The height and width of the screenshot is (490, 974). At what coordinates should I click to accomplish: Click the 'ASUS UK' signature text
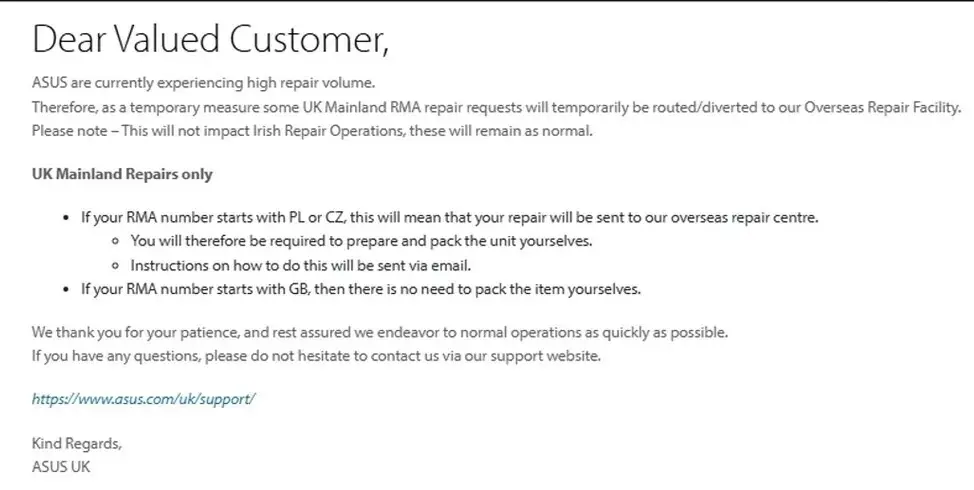[x=61, y=467]
